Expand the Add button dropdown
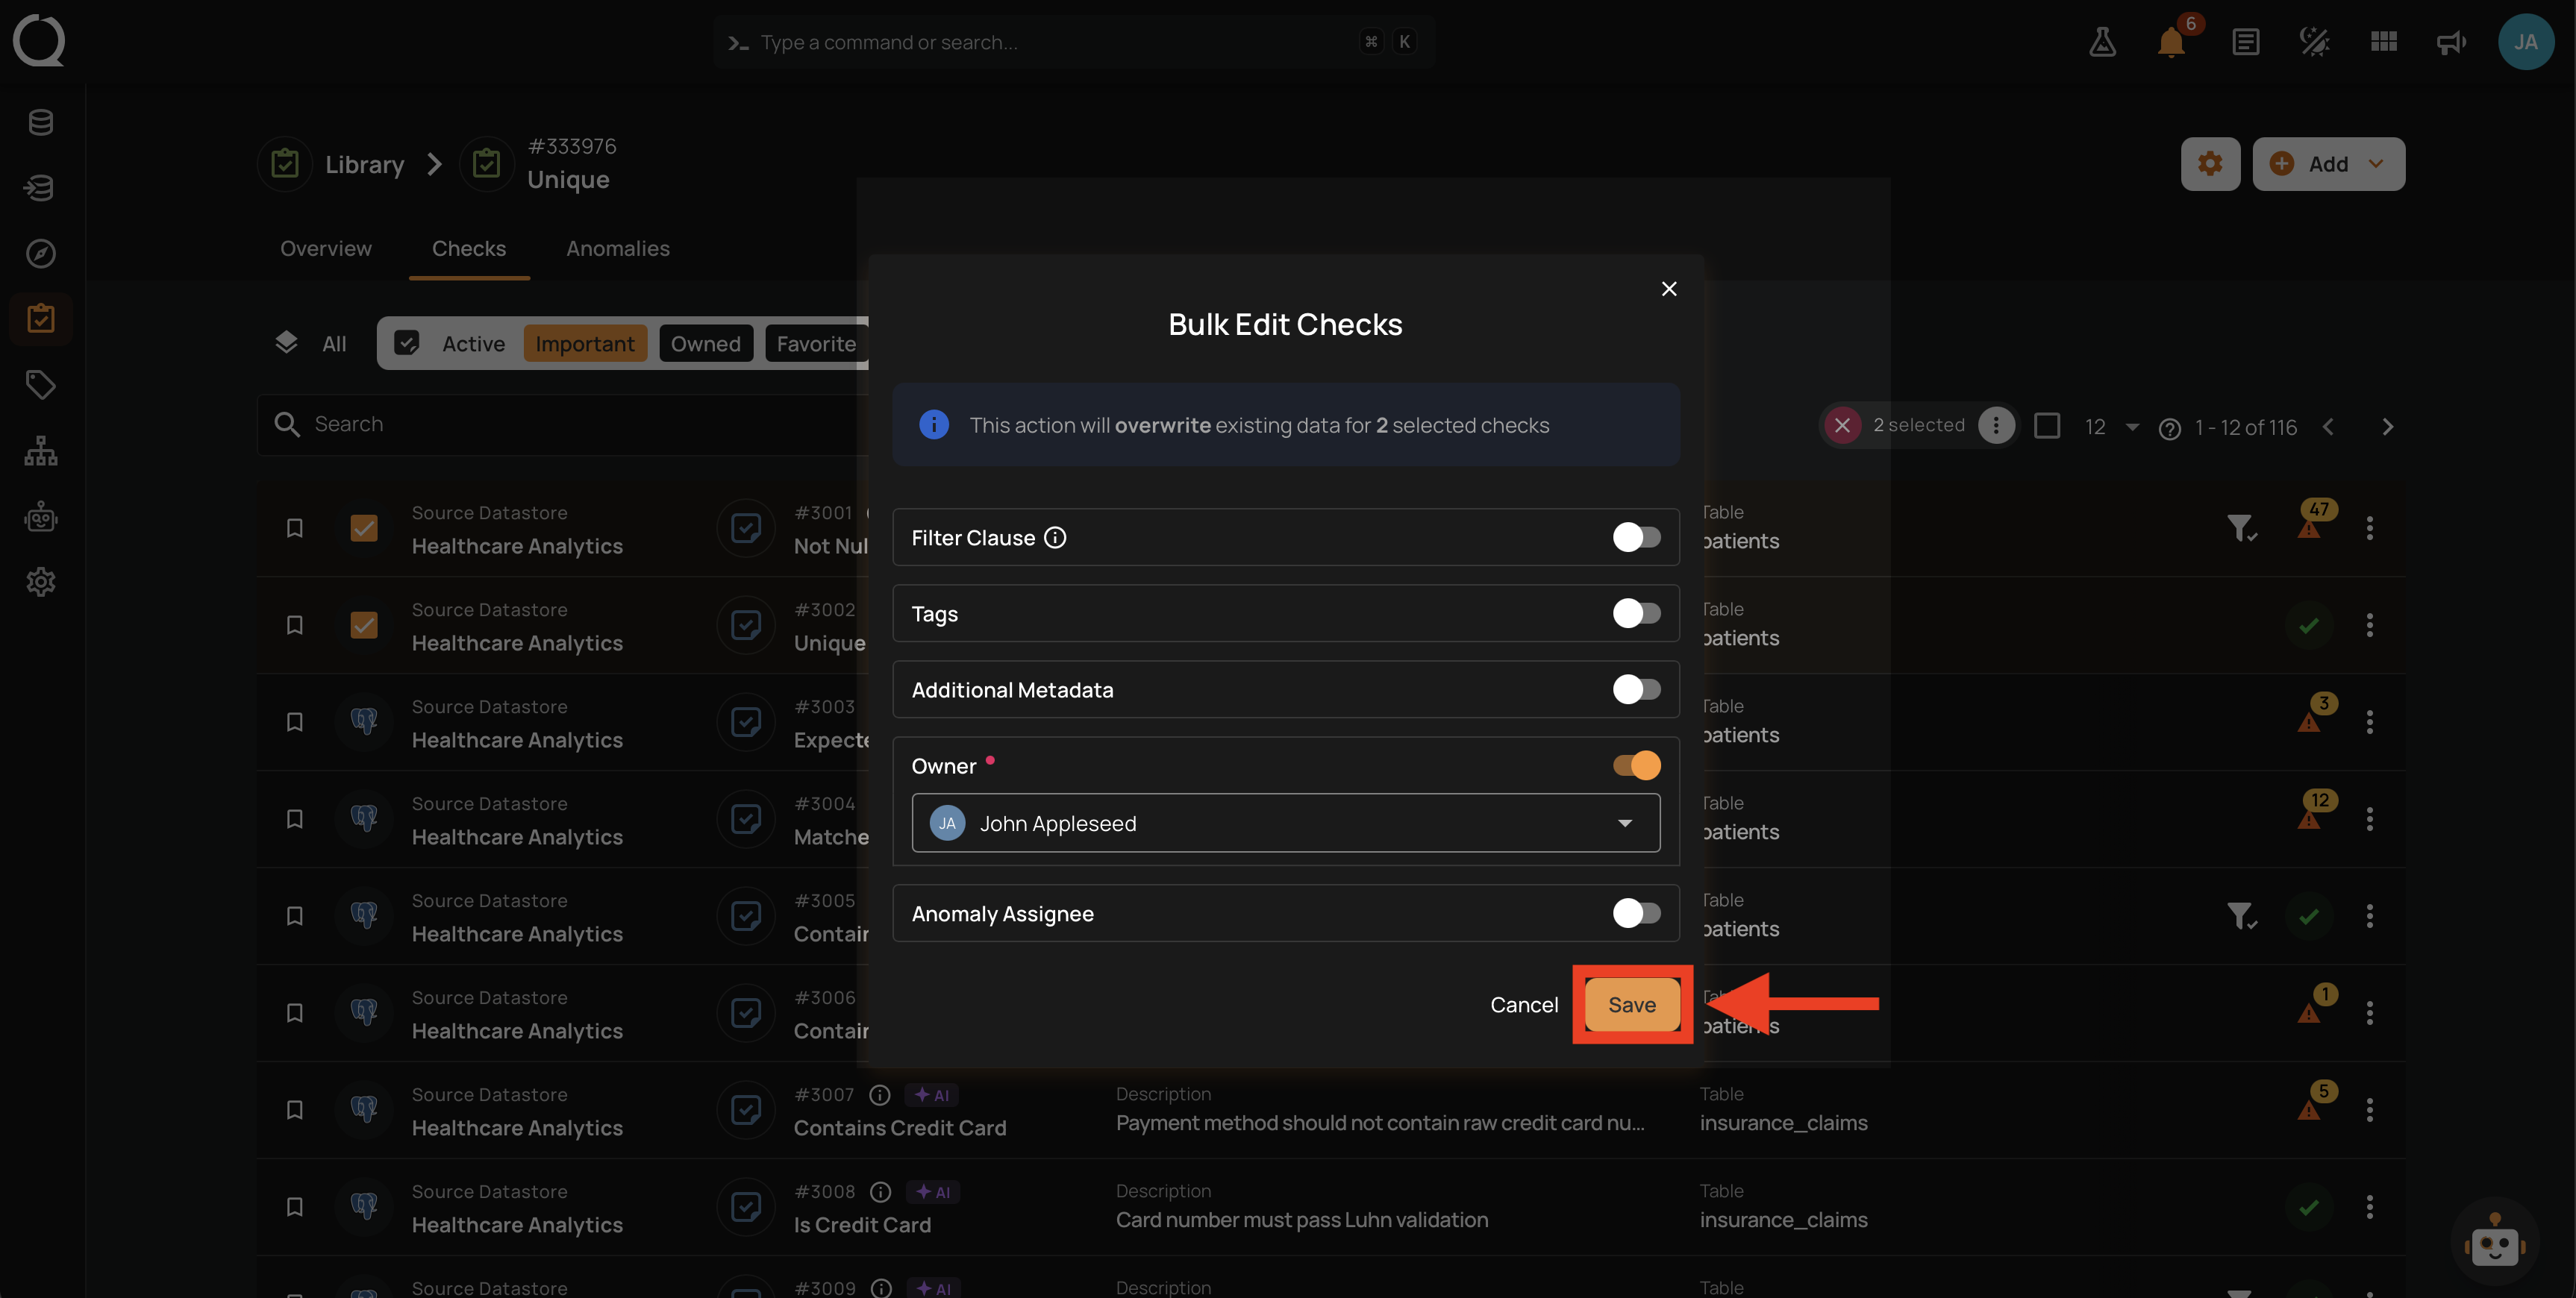 [x=2376, y=164]
